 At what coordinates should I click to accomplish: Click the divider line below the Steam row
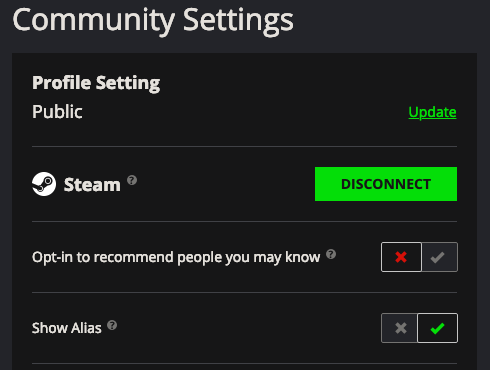(x=244, y=221)
